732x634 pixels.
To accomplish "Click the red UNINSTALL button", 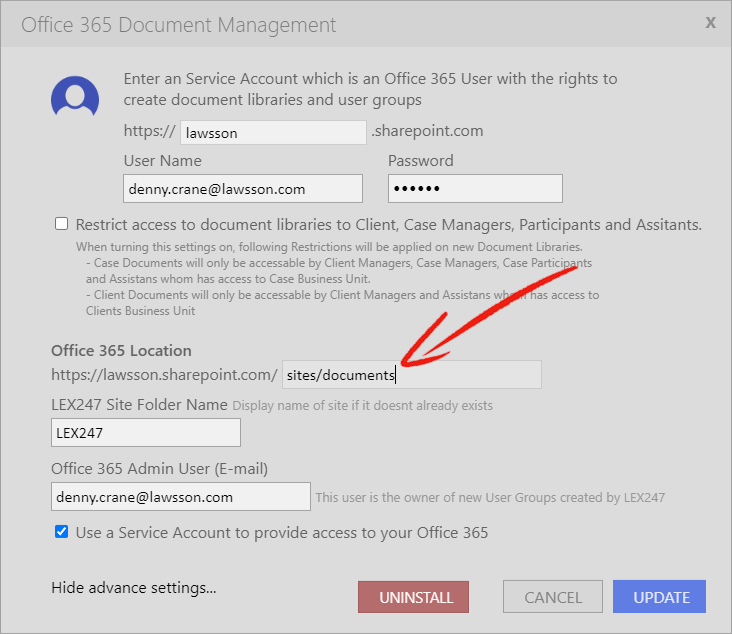I will click(x=413, y=597).
